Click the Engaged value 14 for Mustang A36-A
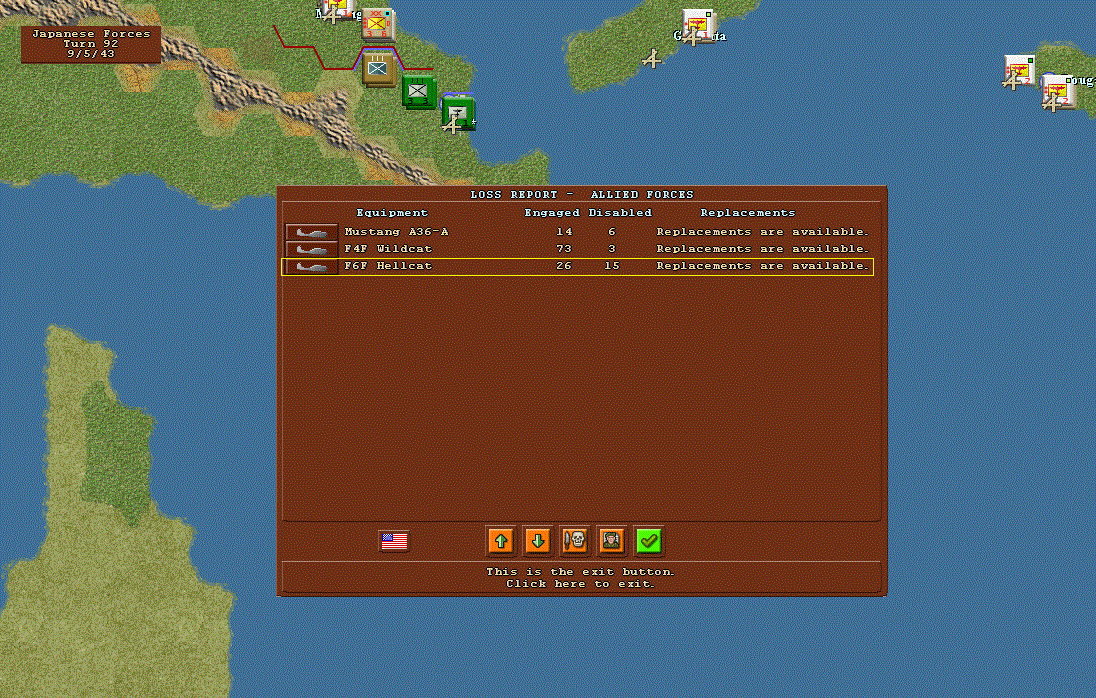This screenshot has width=1096, height=698. (x=564, y=232)
